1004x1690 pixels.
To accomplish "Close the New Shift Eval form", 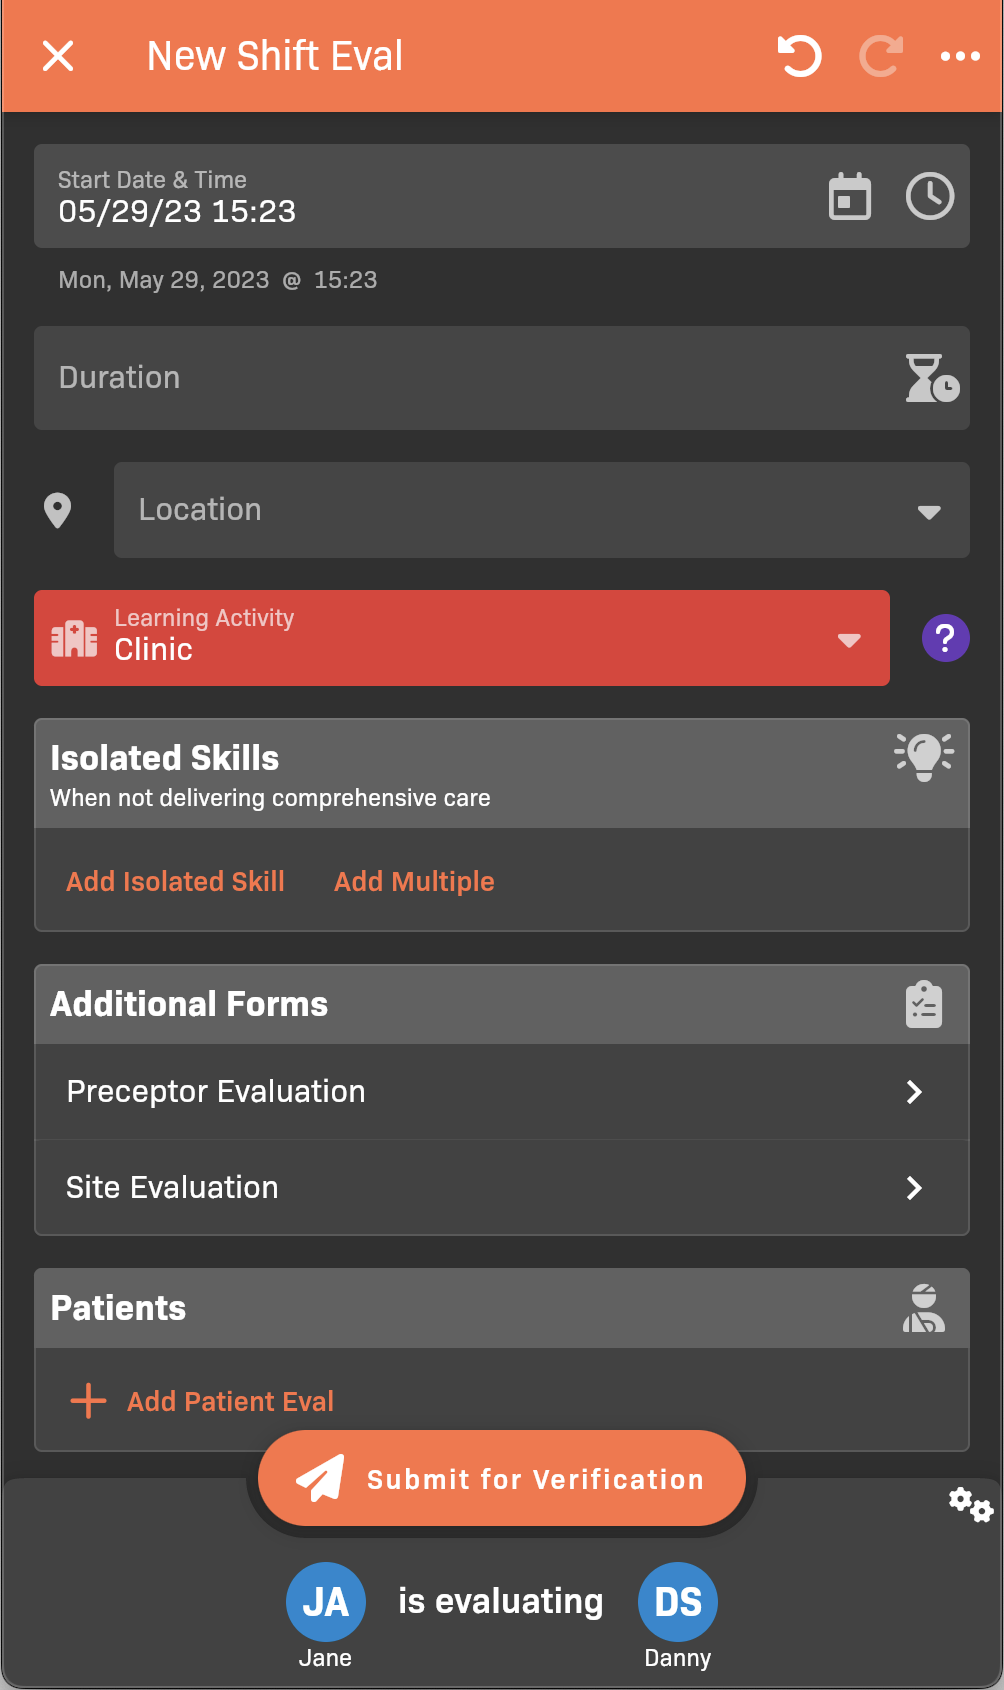I will point(58,56).
